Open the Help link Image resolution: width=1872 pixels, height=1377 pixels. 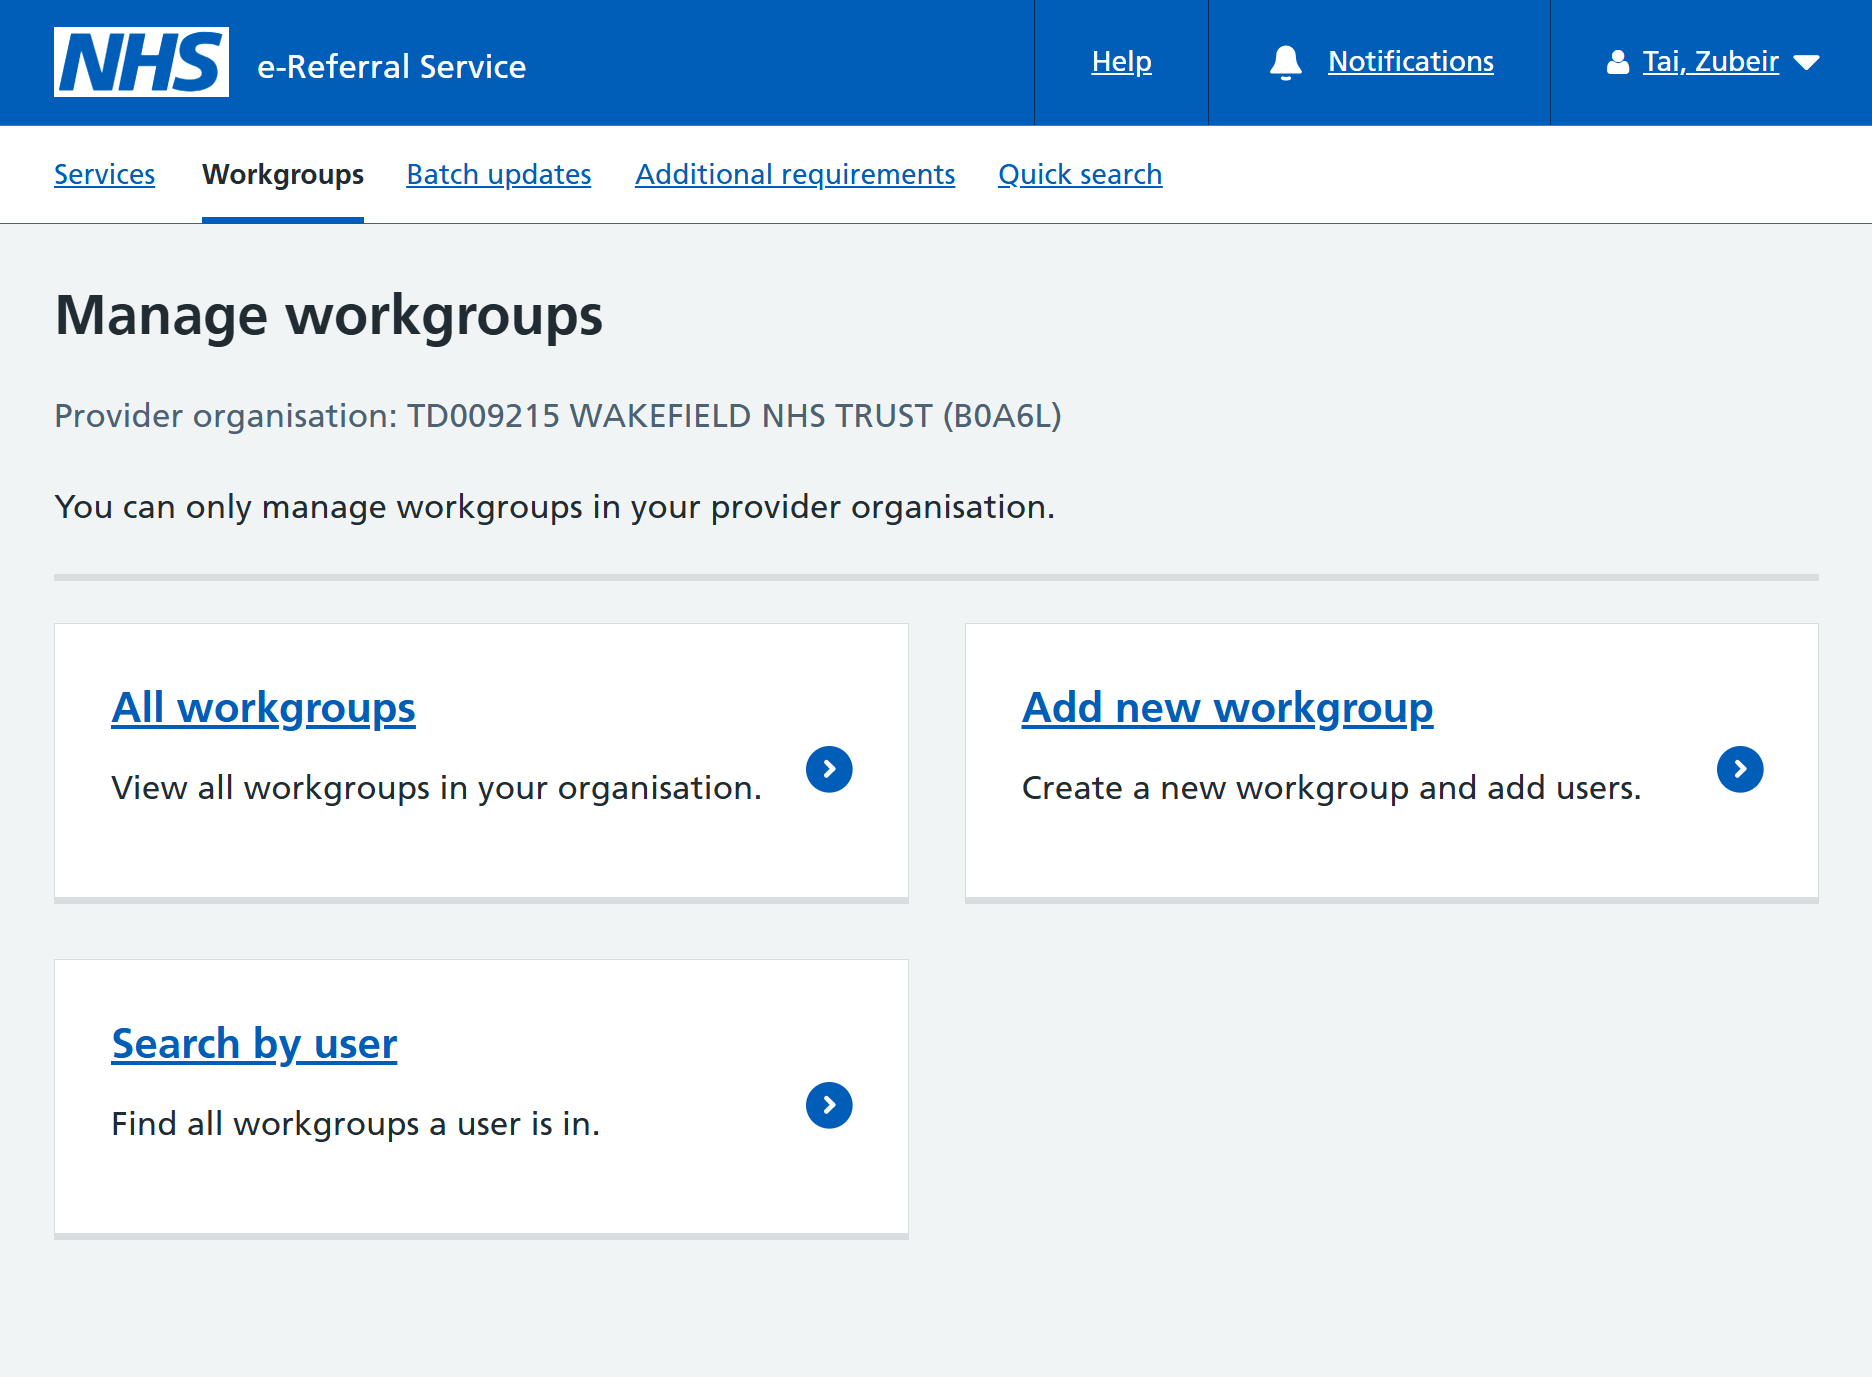click(x=1122, y=62)
